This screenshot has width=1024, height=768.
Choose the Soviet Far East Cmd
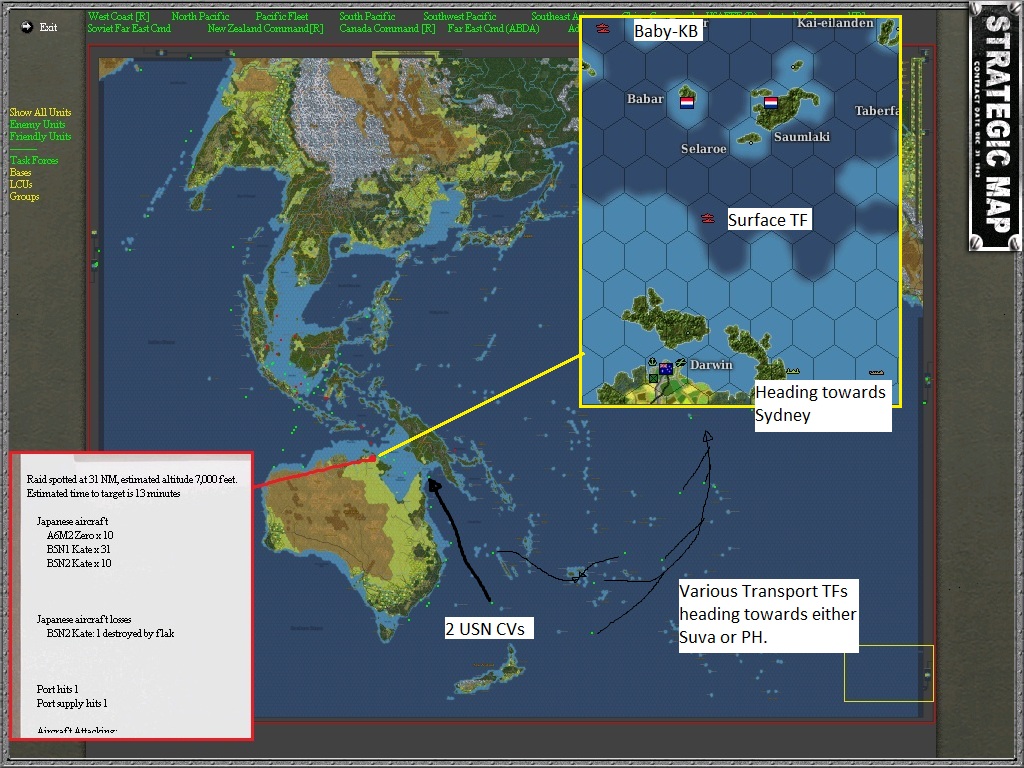tap(129, 29)
